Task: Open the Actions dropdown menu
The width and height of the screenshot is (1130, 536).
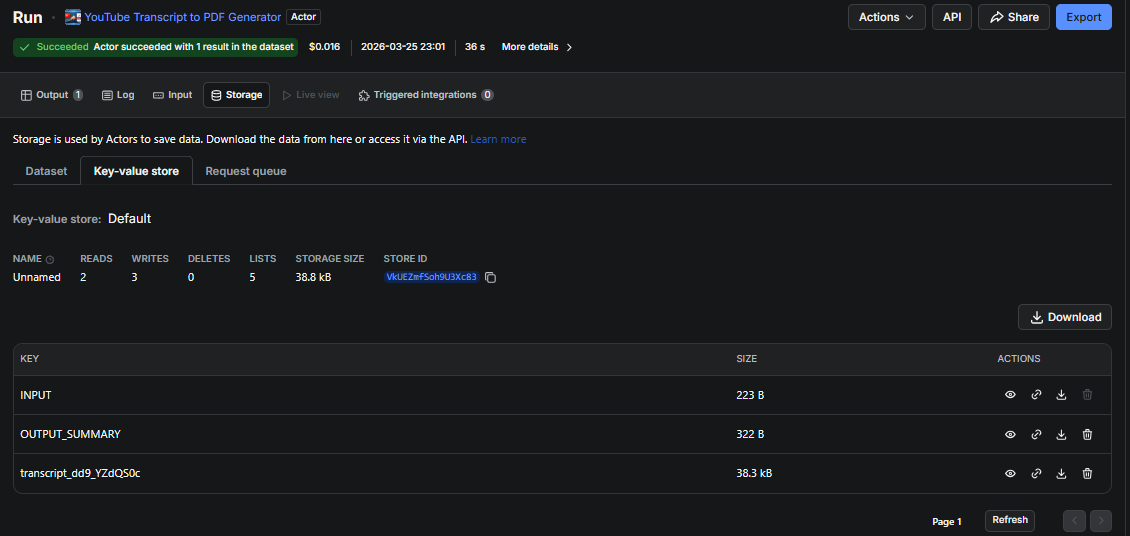Action: pyautogui.click(x=886, y=17)
